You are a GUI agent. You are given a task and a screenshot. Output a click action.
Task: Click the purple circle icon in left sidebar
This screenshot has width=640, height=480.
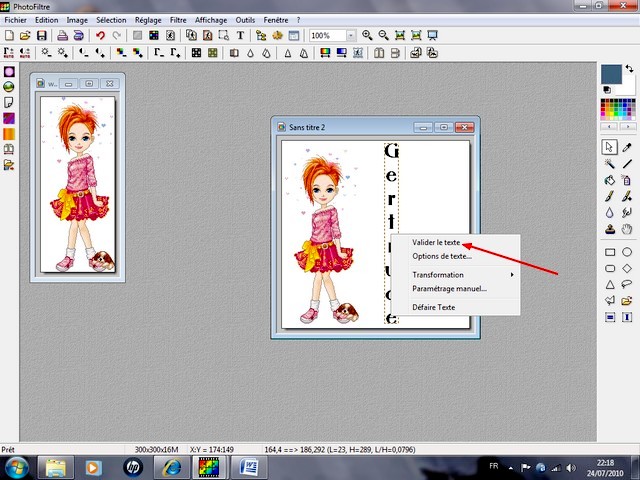point(9,72)
